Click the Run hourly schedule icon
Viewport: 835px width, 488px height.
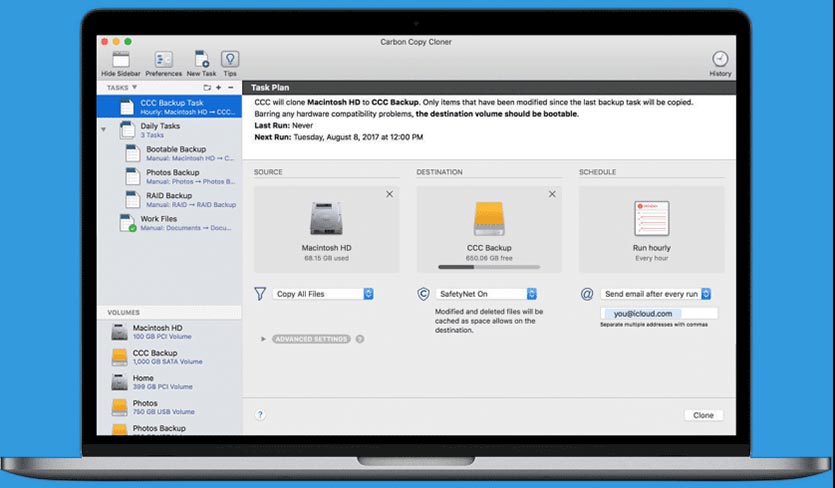(651, 219)
